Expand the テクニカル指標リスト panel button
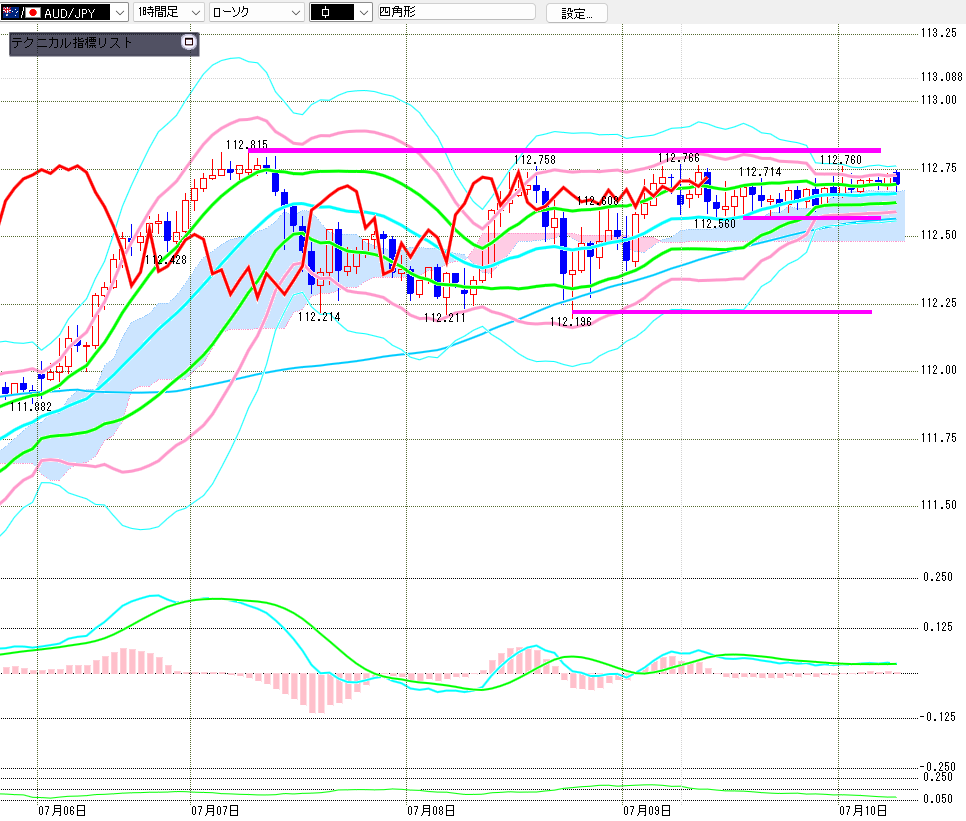The height and width of the screenshot is (821, 966). [189, 42]
